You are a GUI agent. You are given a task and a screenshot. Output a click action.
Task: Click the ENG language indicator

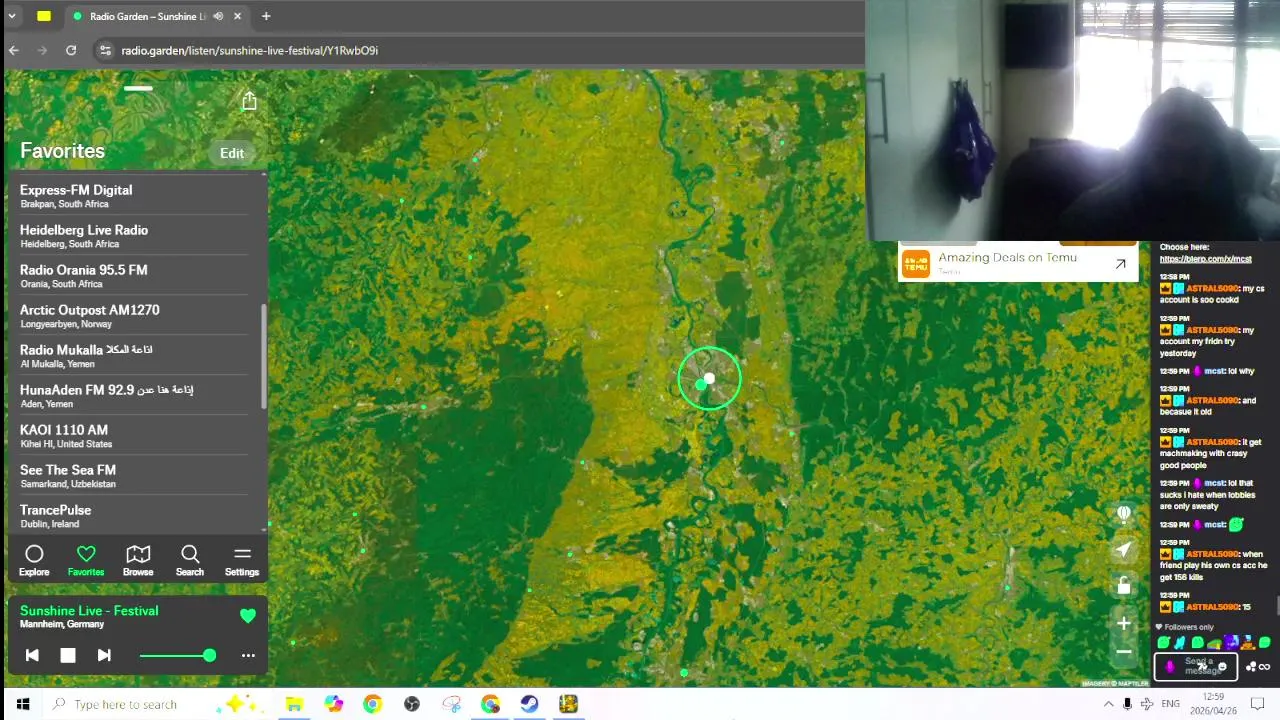point(1171,704)
